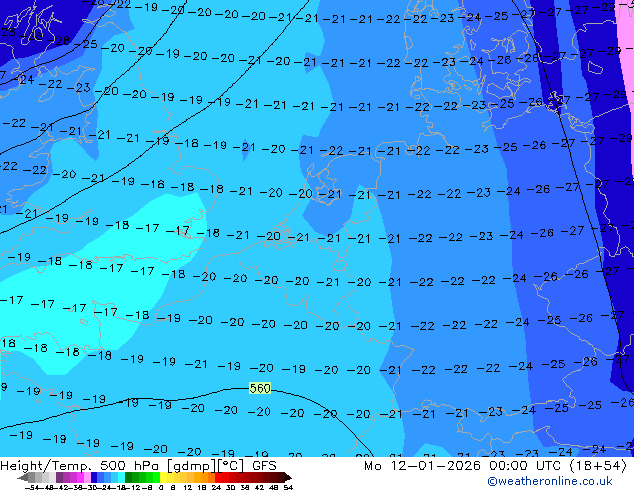Pick the dark navy blue swatch in legend

click(x=94, y=477)
